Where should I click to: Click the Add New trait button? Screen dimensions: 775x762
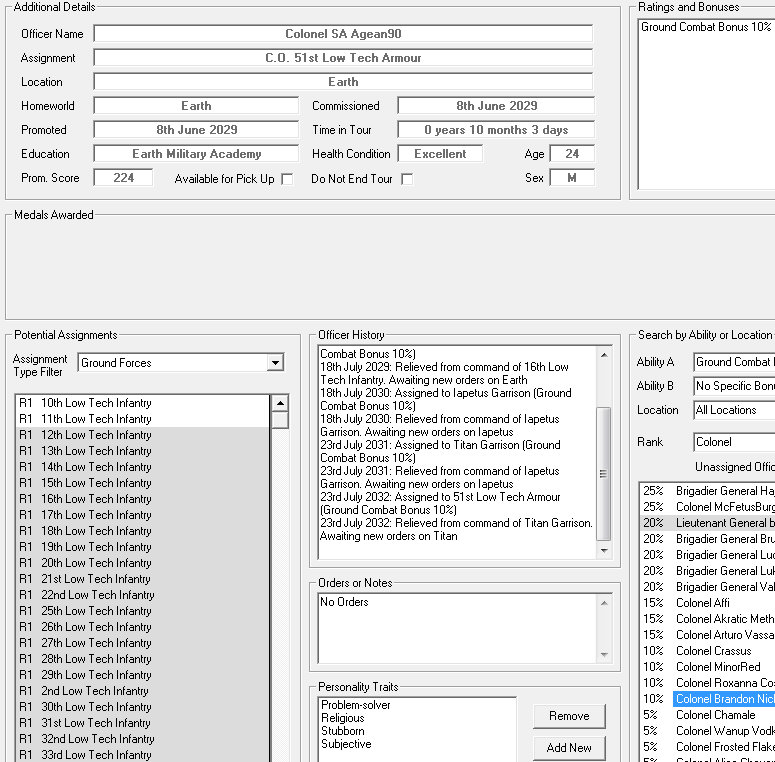(x=569, y=748)
